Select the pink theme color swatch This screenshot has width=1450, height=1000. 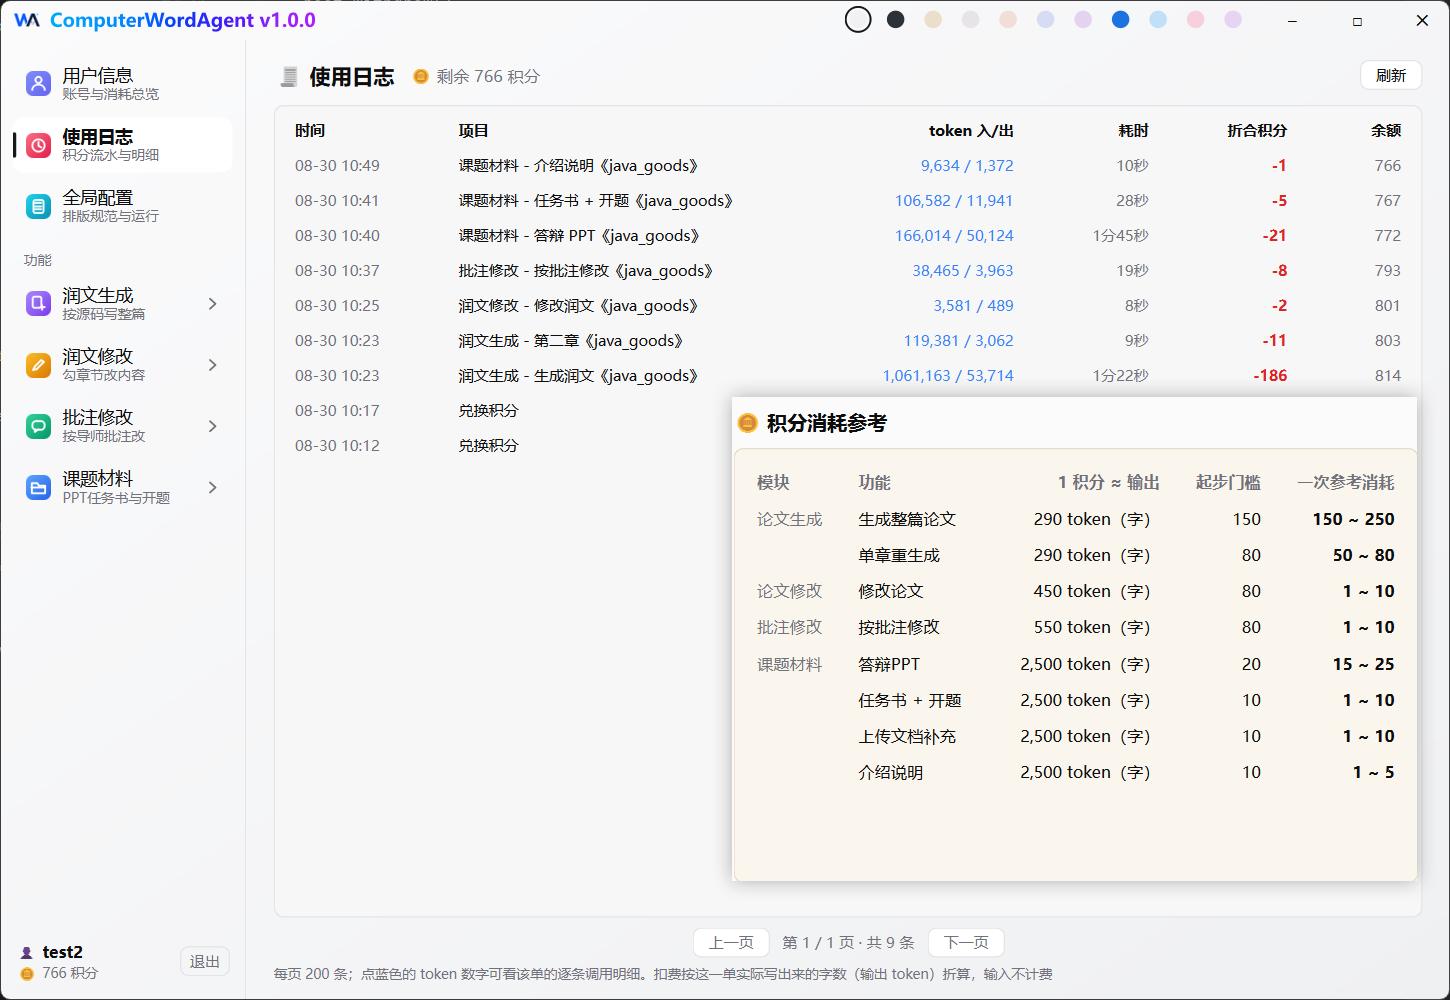pyautogui.click(x=1195, y=19)
